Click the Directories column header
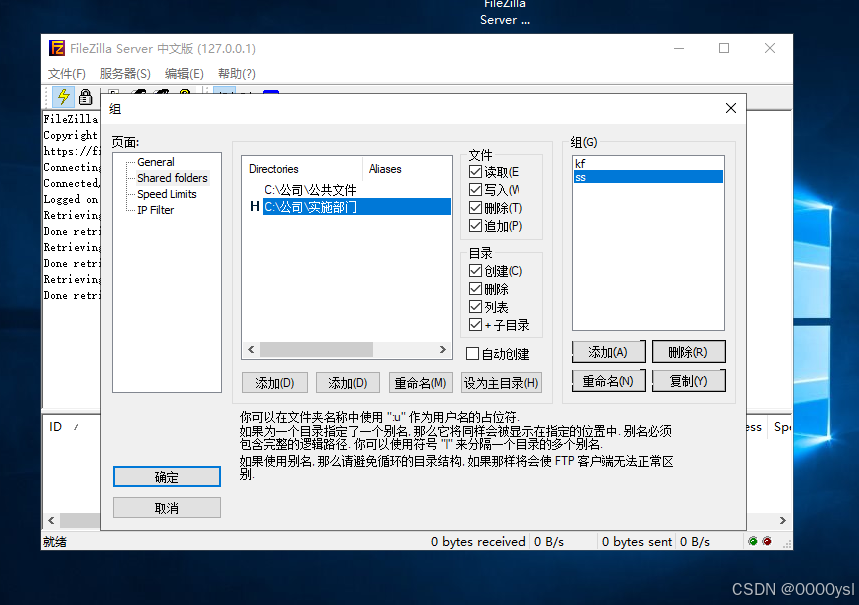Screen dimensions: 859x605 click(x=302, y=169)
